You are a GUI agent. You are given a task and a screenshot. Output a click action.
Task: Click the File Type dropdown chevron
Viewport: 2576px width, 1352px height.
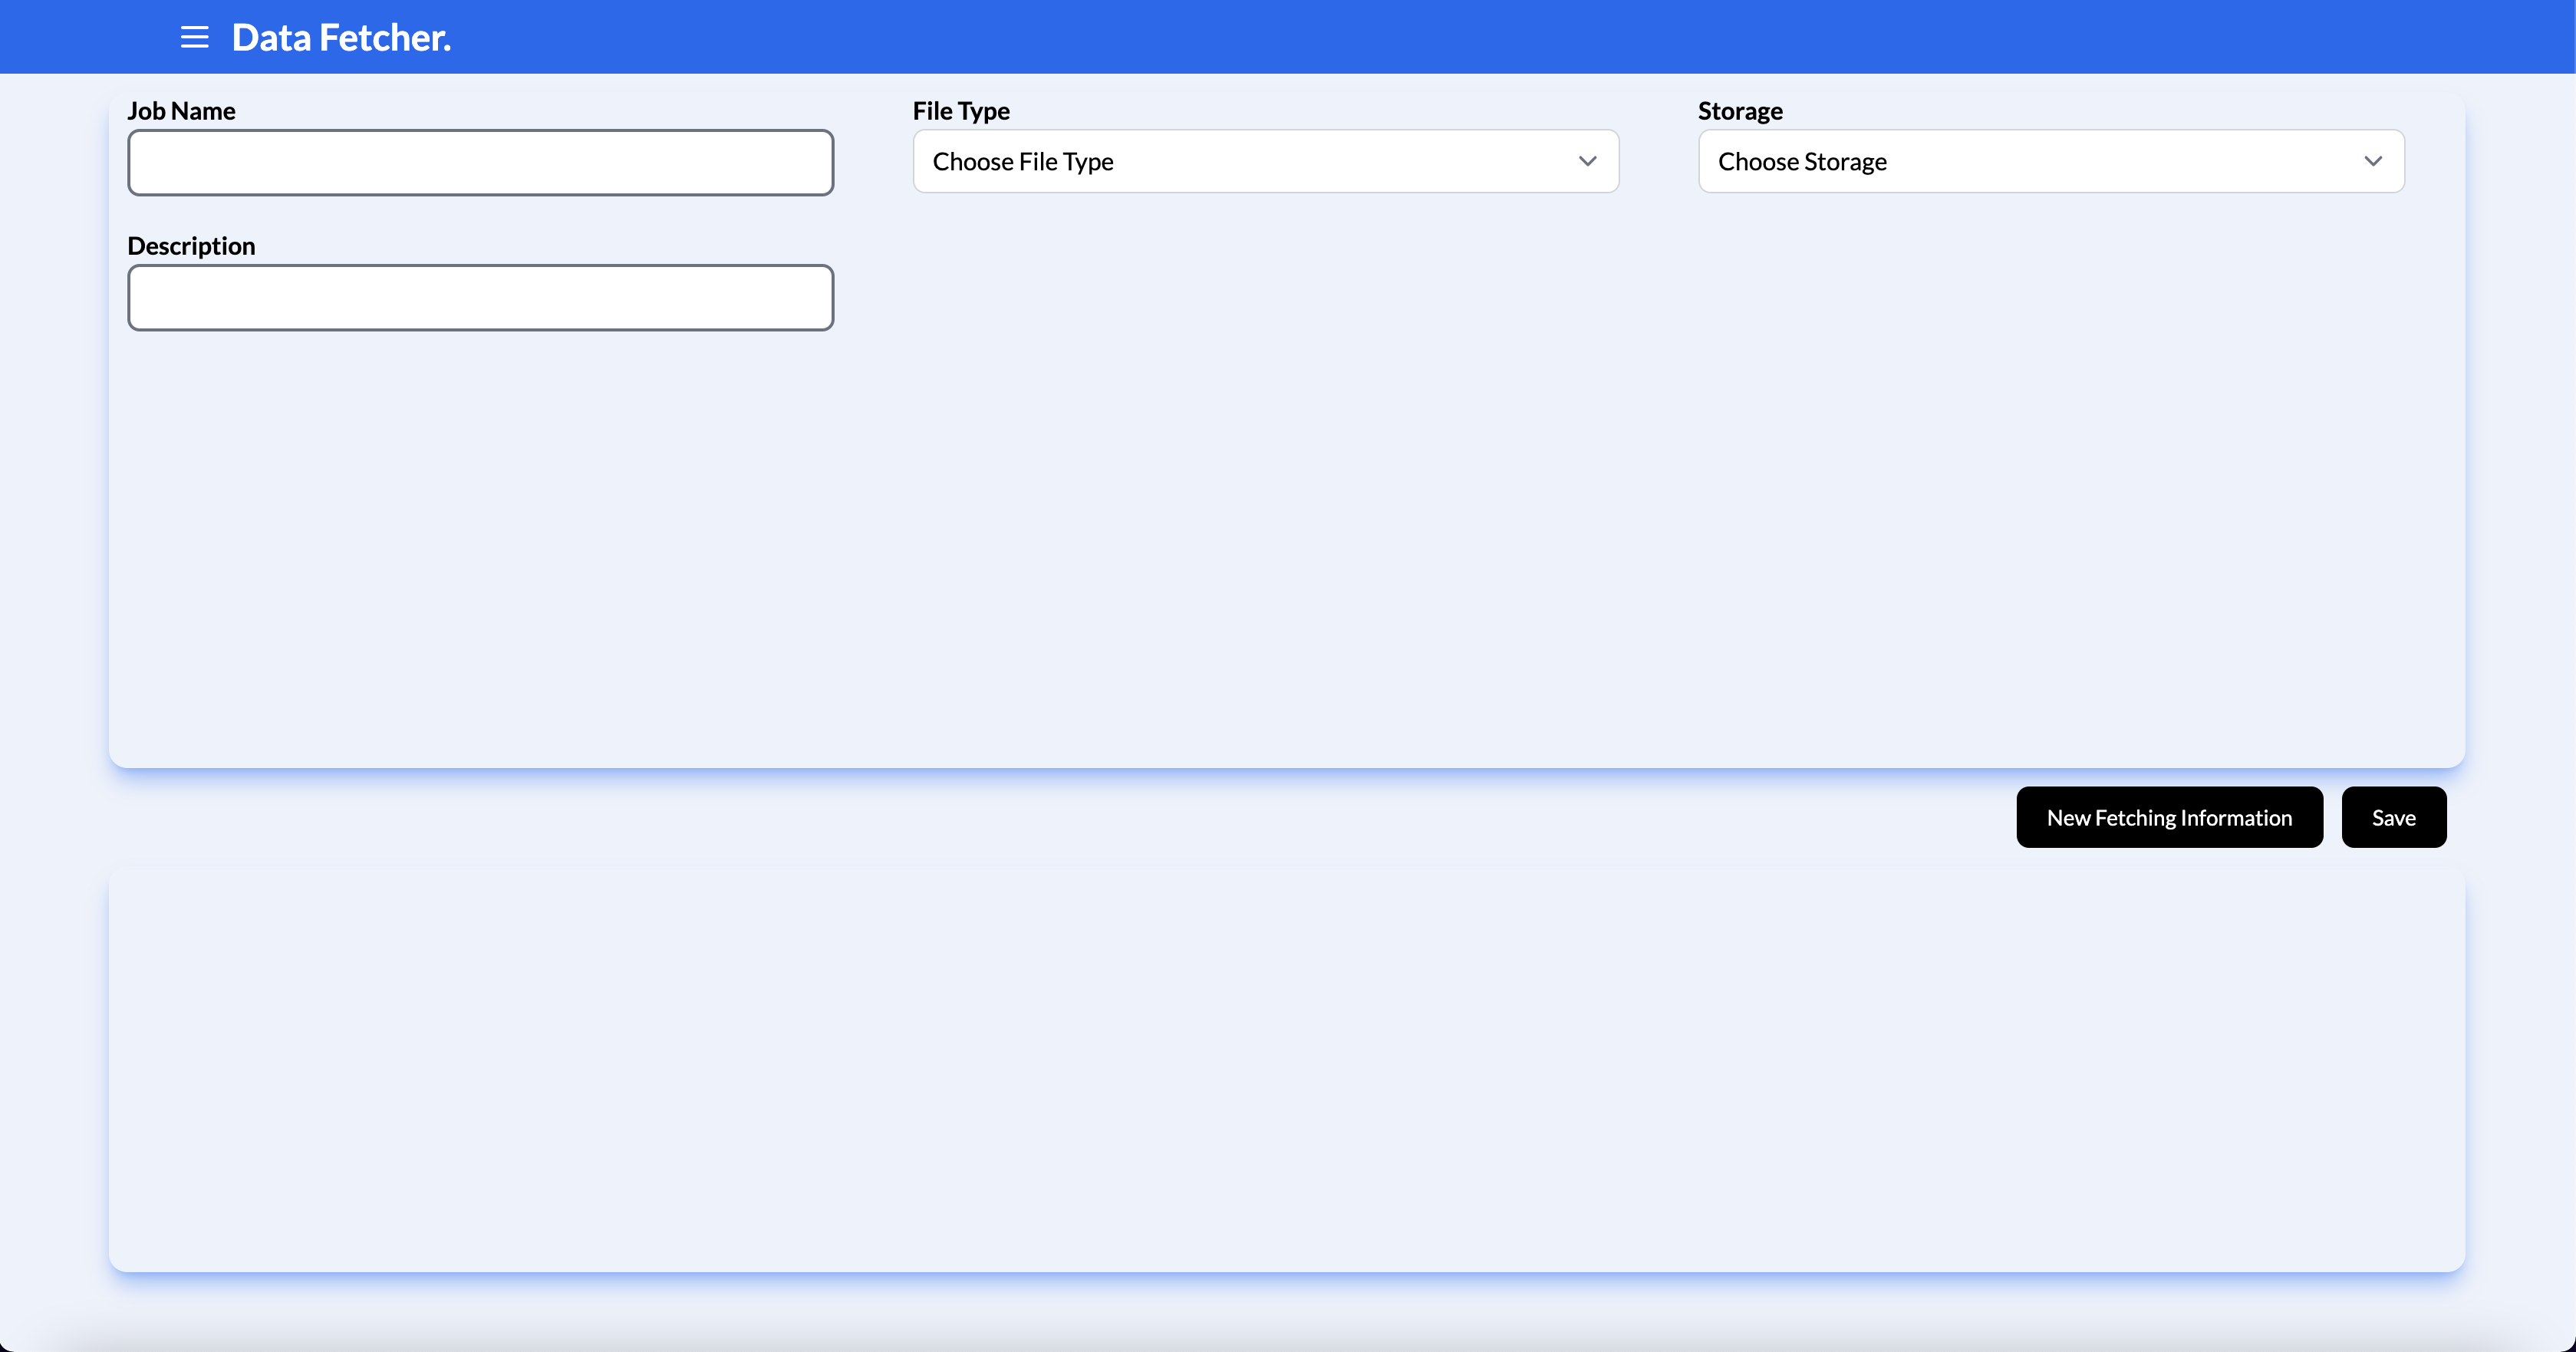point(1589,161)
